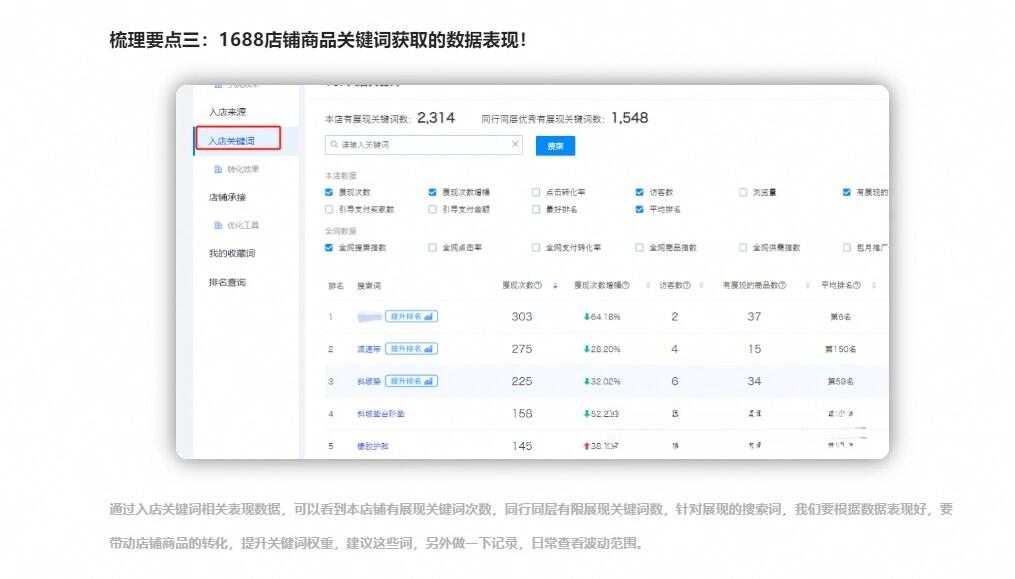Click the 28.20% decrease value
The height and width of the screenshot is (579, 1015).
(602, 349)
